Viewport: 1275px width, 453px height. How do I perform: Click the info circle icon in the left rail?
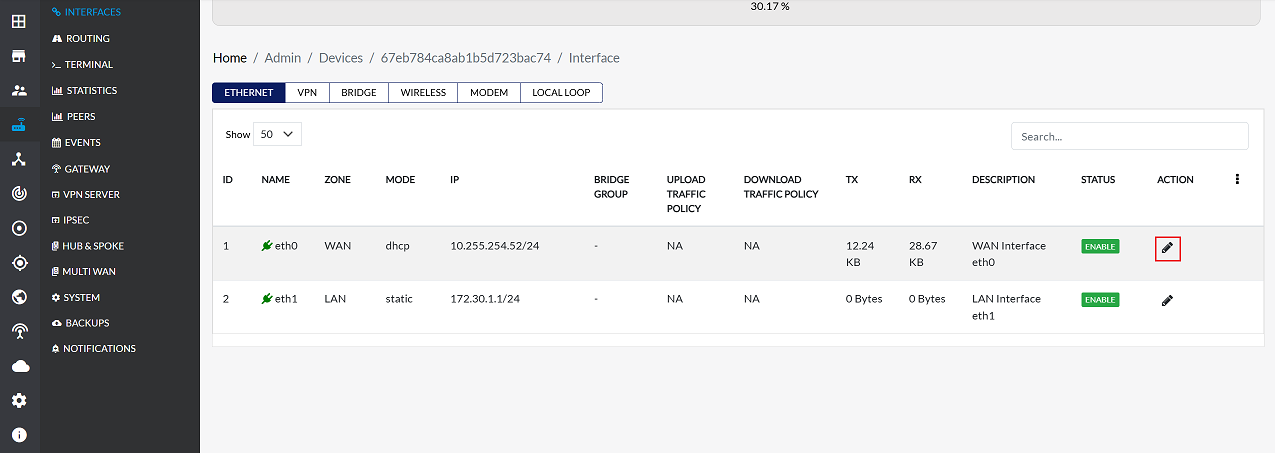(19, 435)
